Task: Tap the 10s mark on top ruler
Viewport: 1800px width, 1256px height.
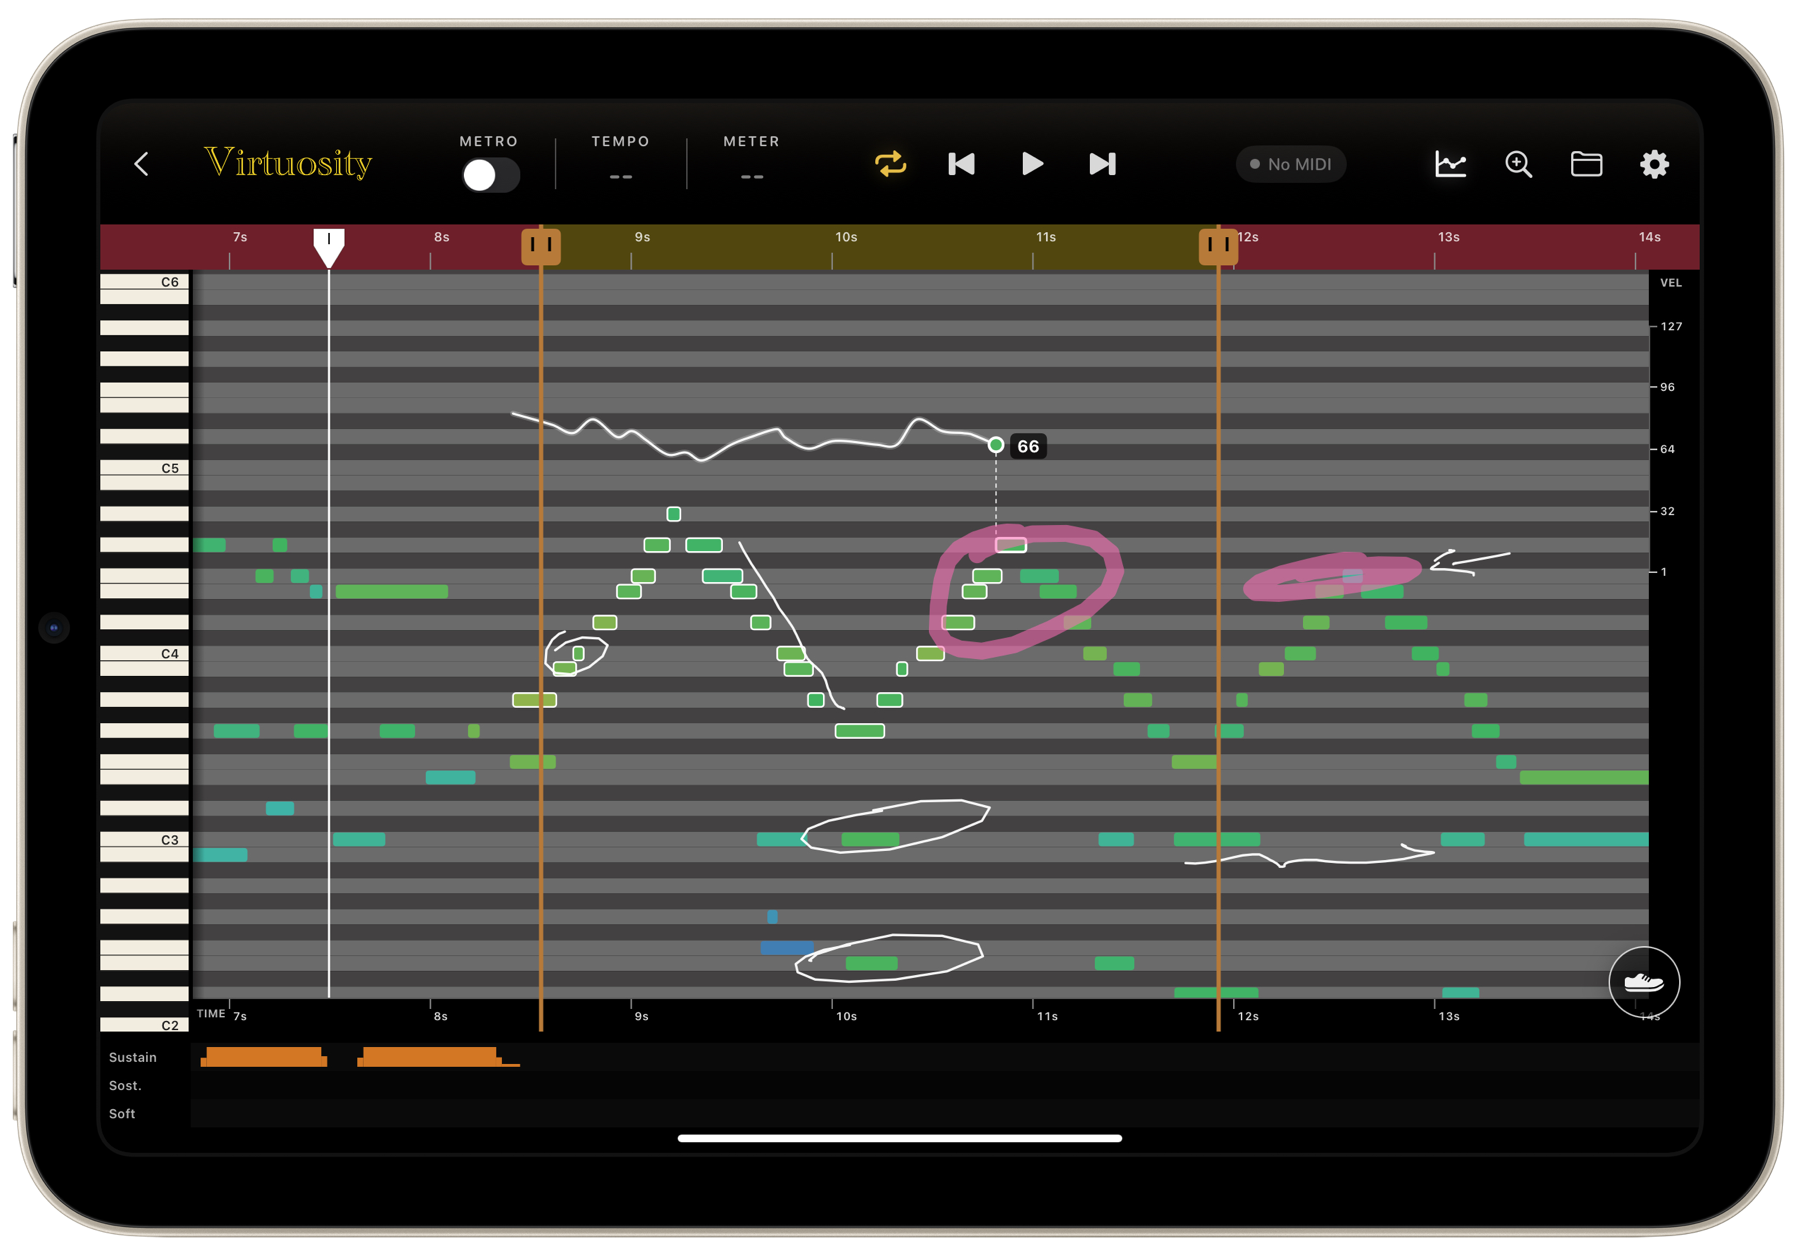Action: [846, 237]
